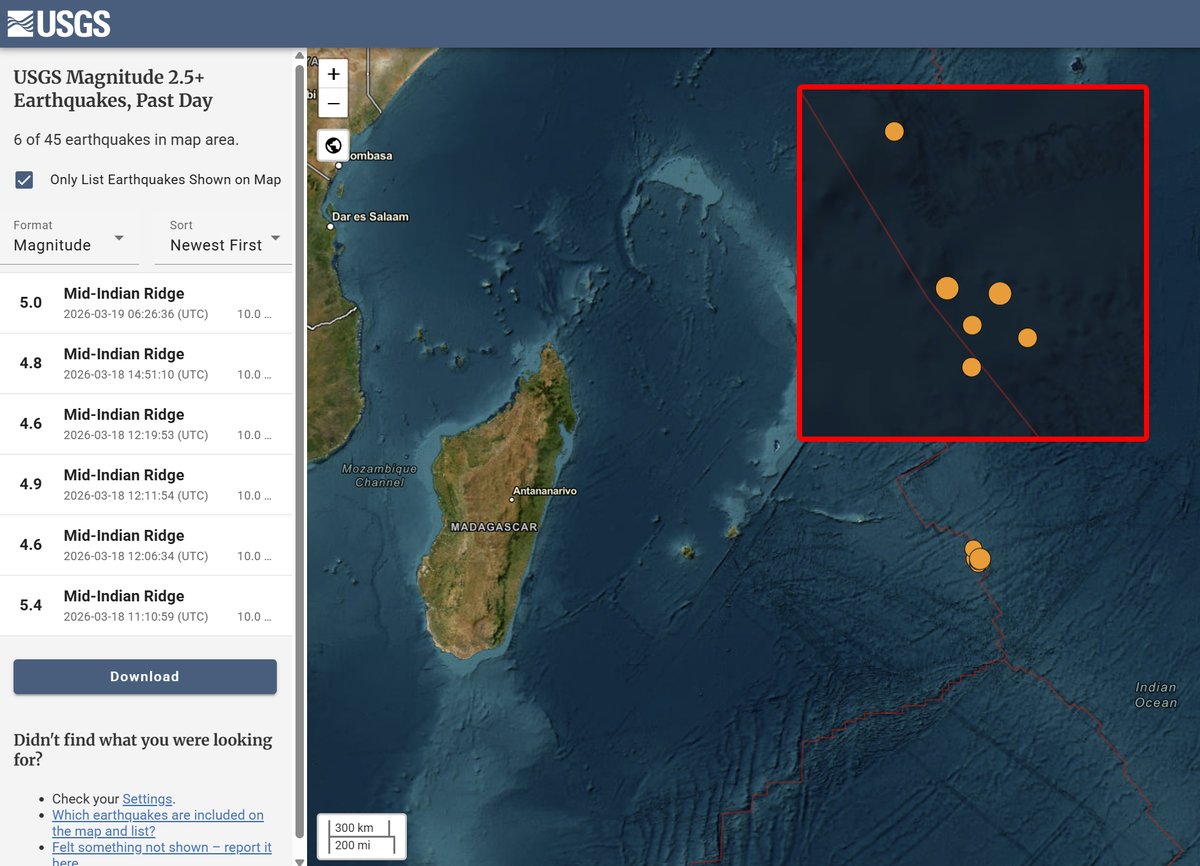1200x866 pixels.
Task: Click the Download button
Action: [145, 677]
